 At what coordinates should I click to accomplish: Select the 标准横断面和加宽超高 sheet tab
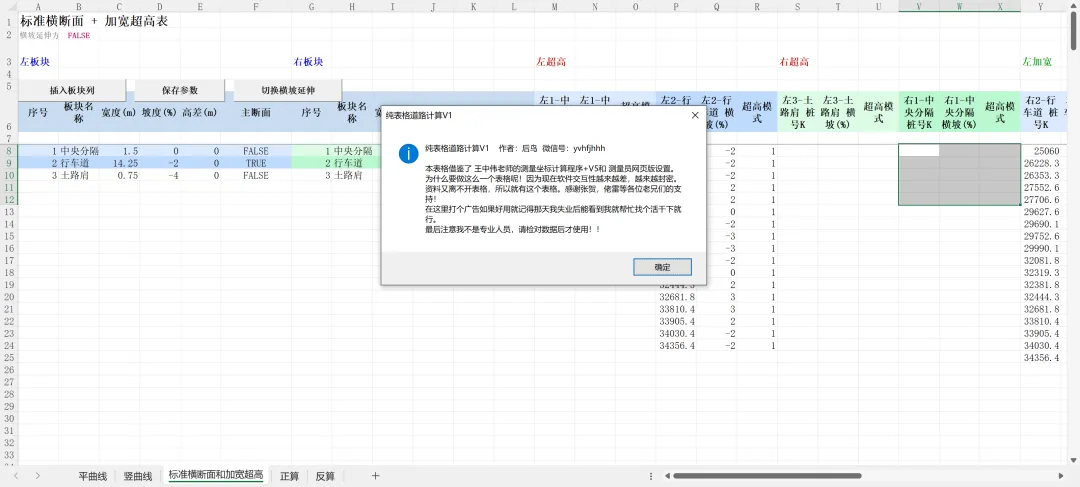point(216,476)
